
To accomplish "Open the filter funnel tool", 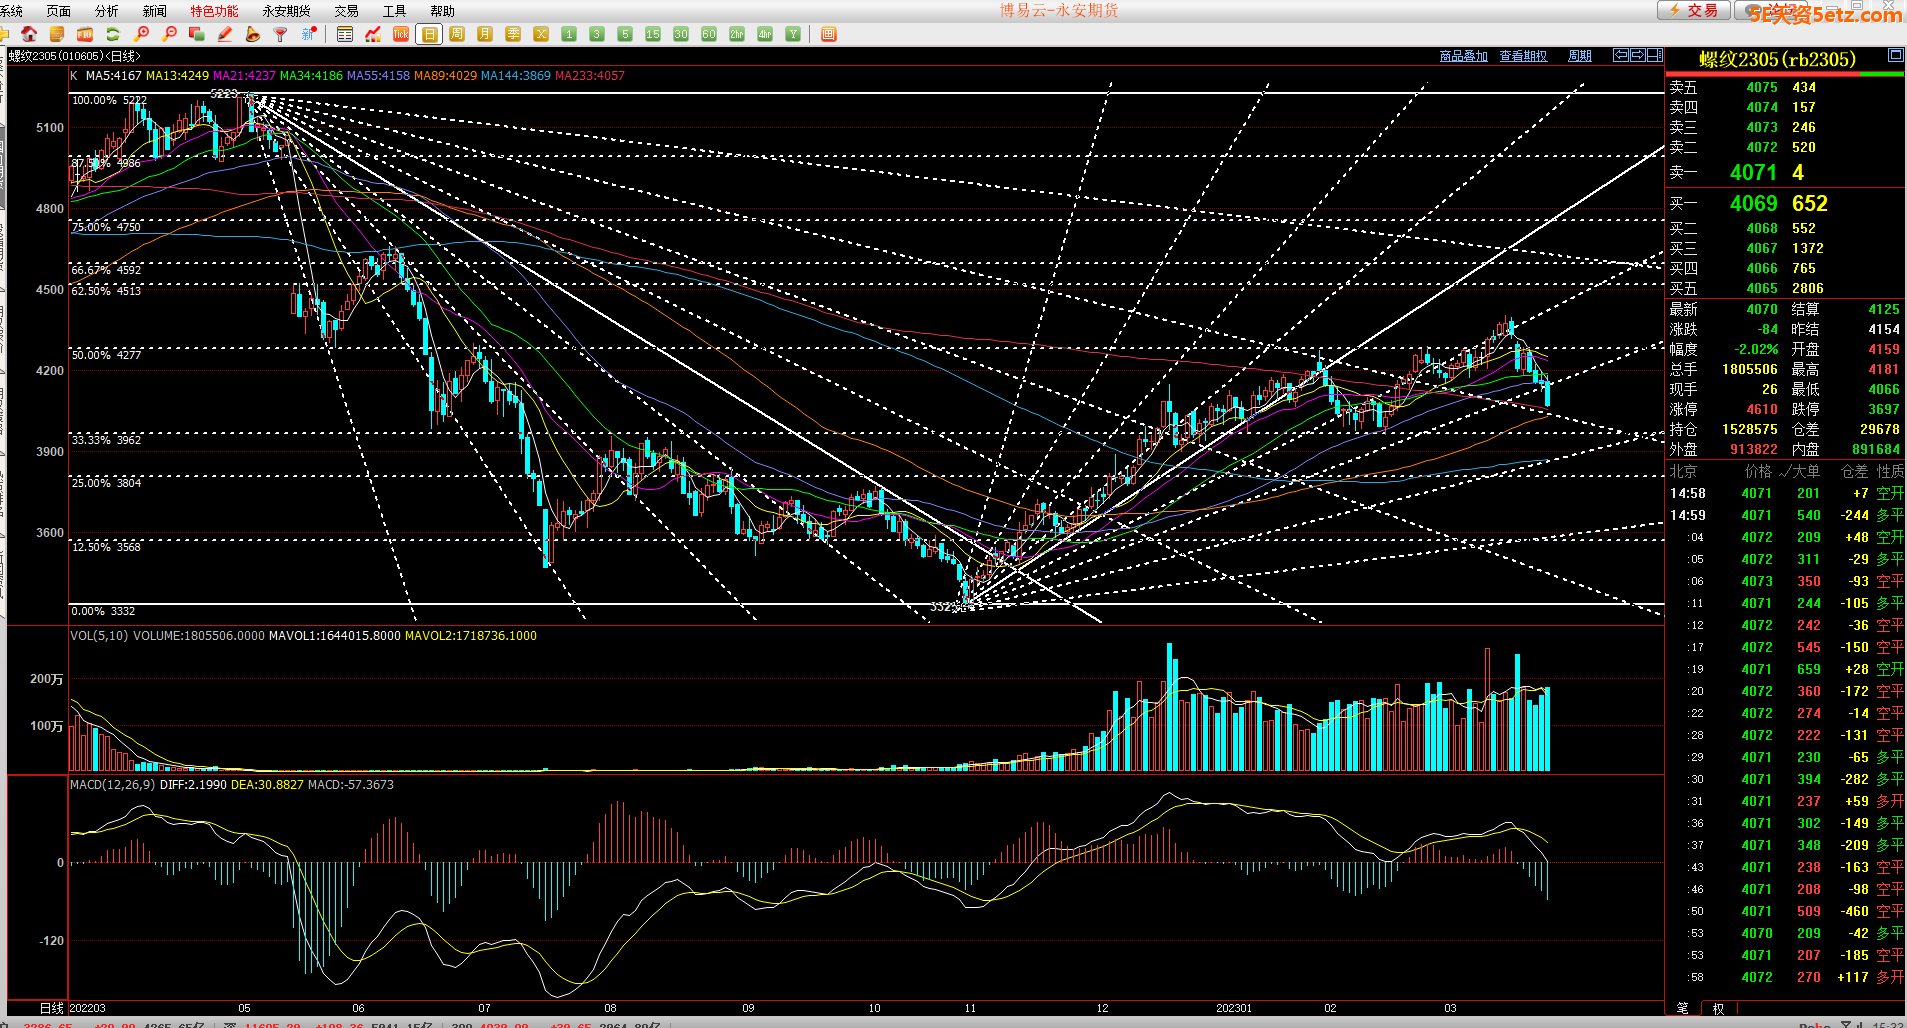I will (x=281, y=34).
